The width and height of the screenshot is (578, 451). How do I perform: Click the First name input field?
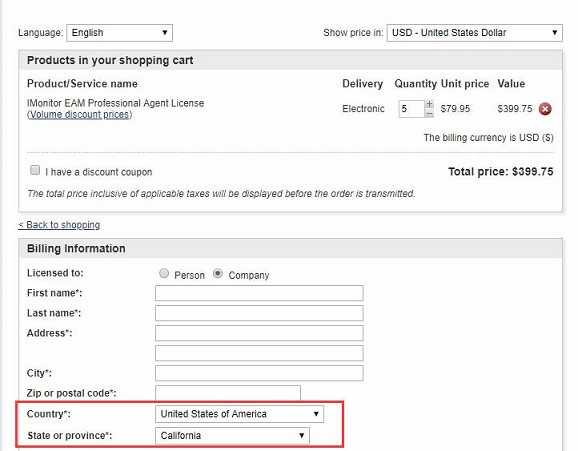(x=259, y=293)
